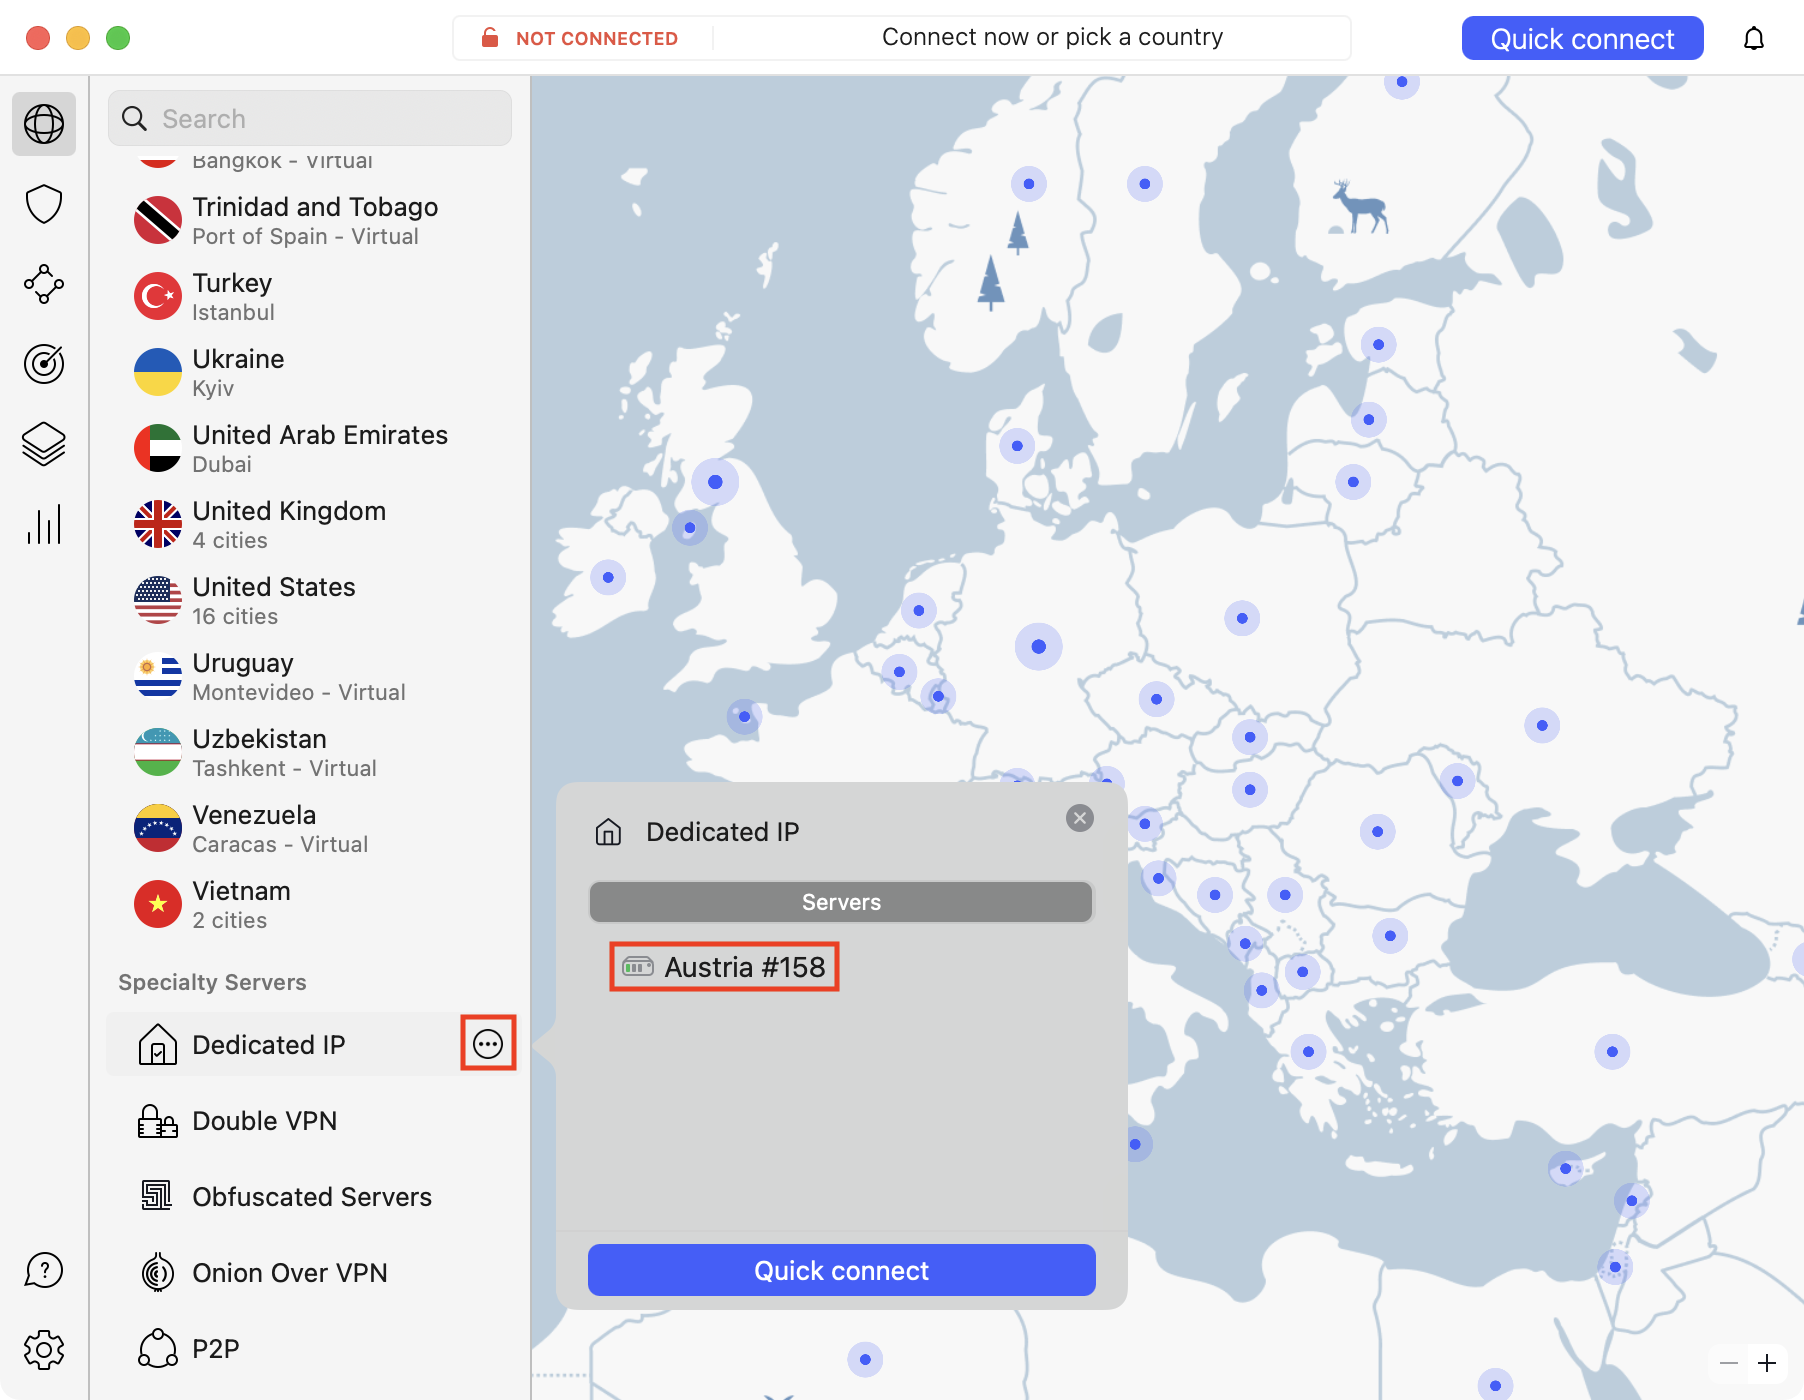Click the Ukraine flag icon
The image size is (1804, 1400).
pyautogui.click(x=158, y=372)
